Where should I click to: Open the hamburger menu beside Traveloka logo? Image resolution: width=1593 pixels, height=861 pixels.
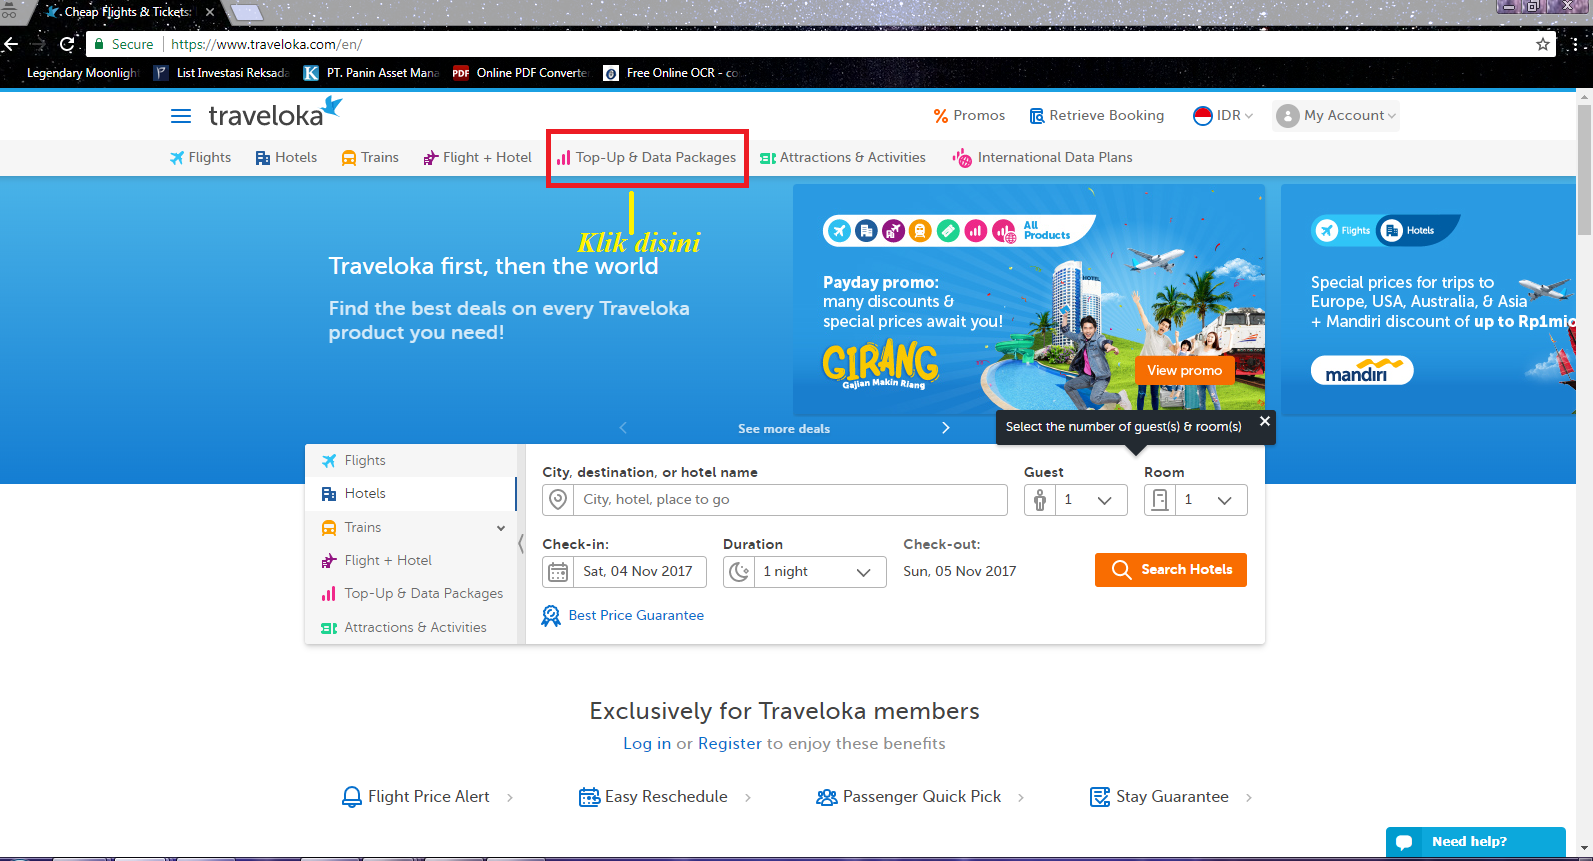(x=181, y=116)
